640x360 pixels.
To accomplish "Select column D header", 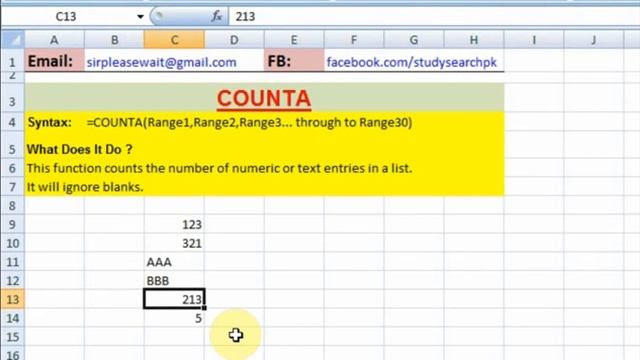I will (234, 40).
